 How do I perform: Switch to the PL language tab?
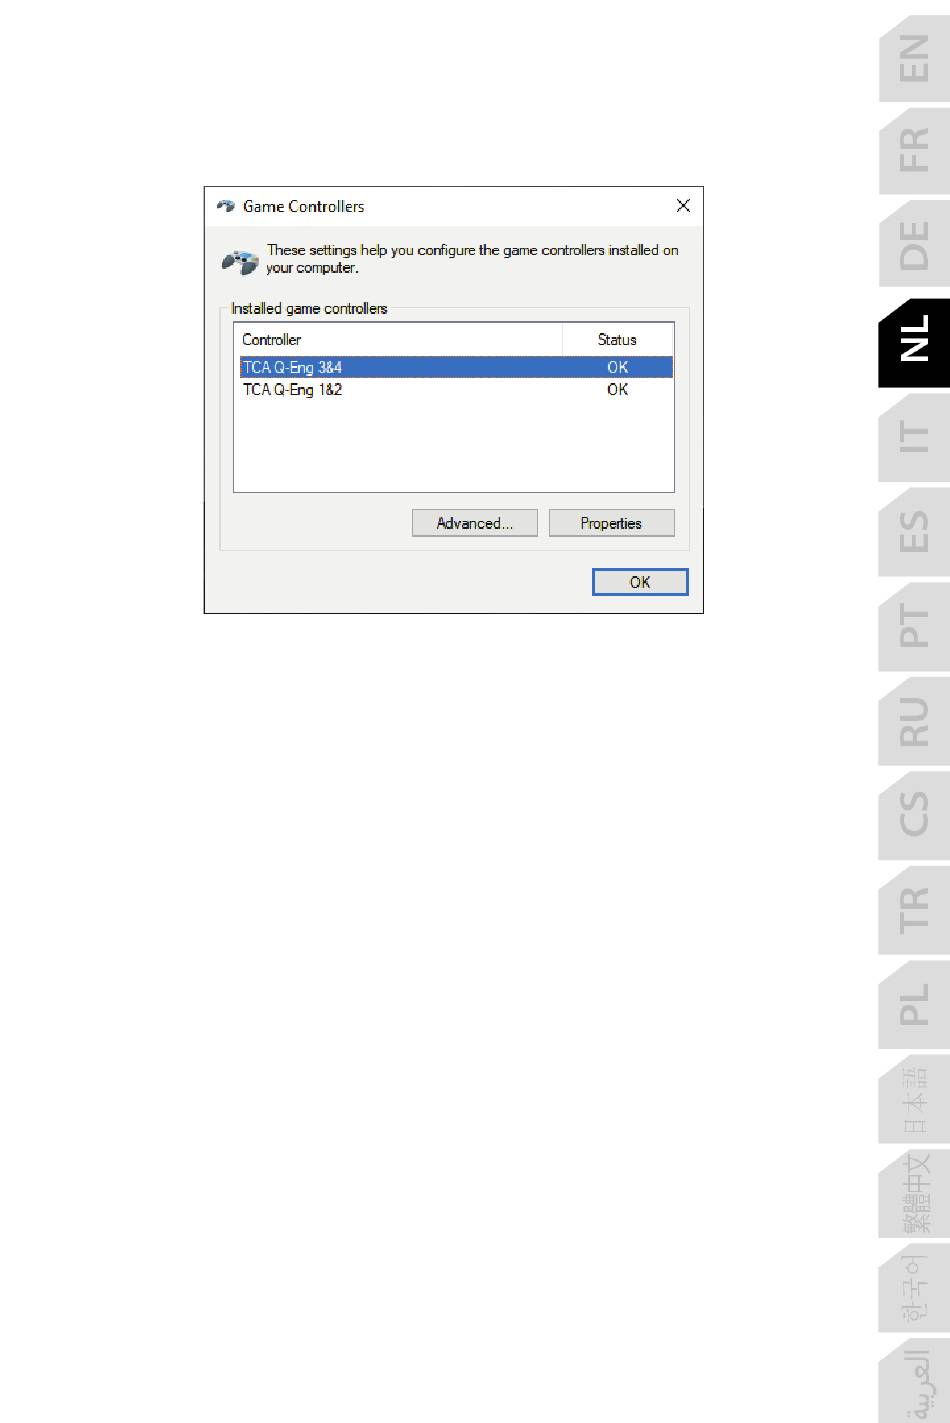(x=914, y=1003)
